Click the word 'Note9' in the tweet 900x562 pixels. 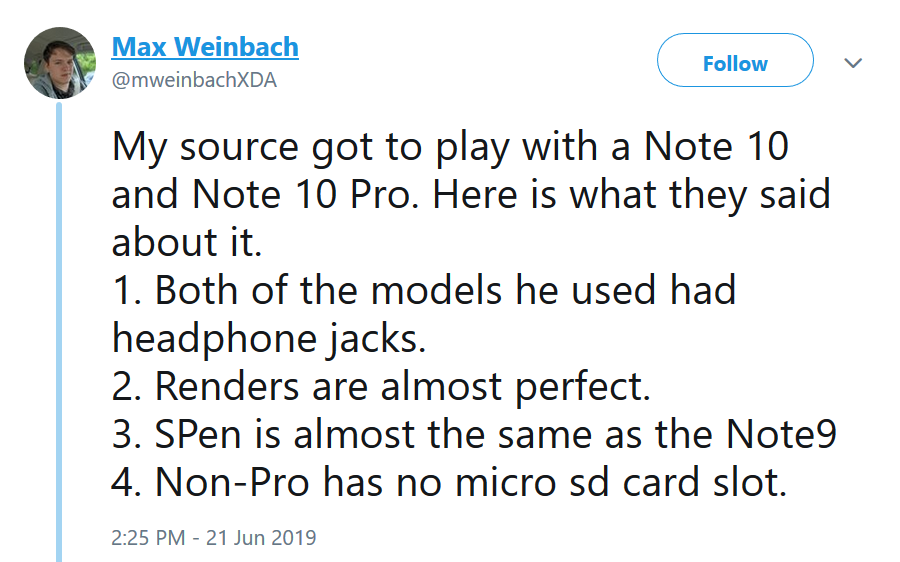[781, 433]
